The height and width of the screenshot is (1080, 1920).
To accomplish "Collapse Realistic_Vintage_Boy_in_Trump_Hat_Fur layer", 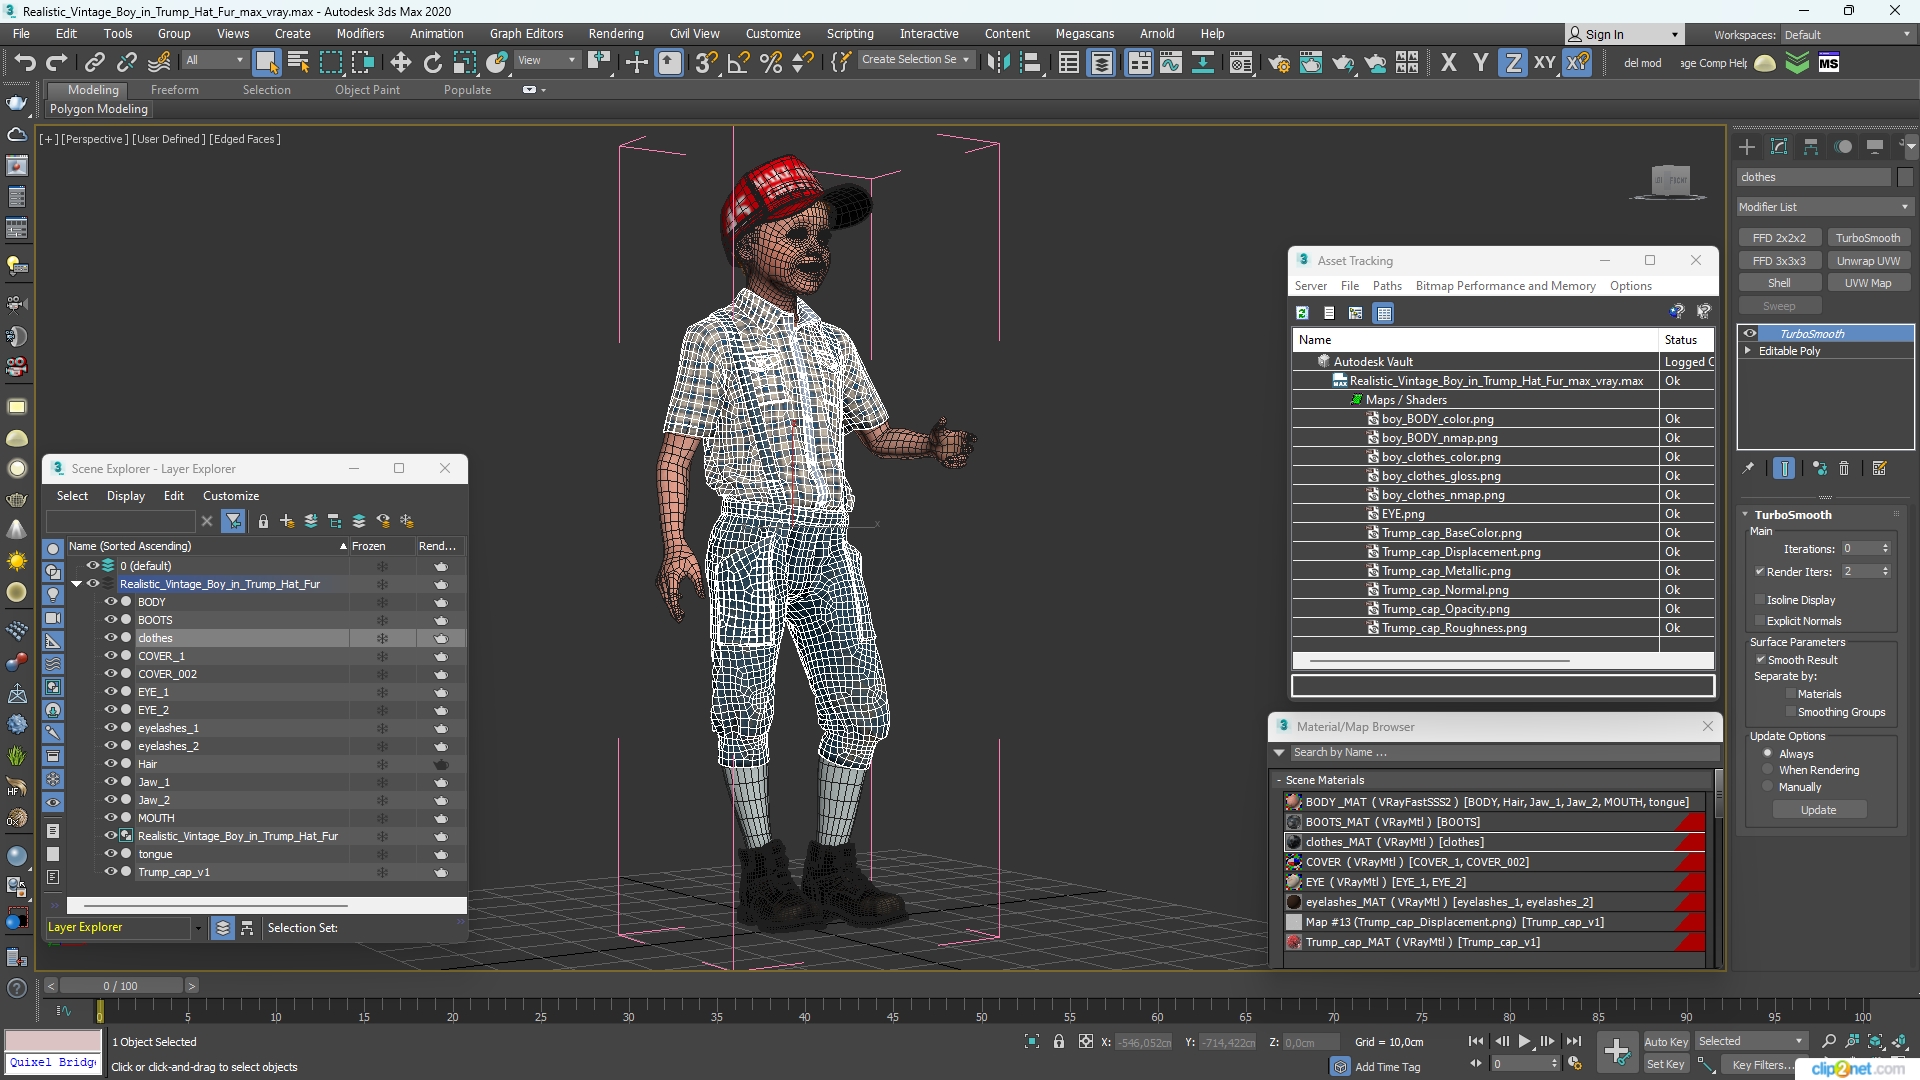I will [x=76, y=584].
